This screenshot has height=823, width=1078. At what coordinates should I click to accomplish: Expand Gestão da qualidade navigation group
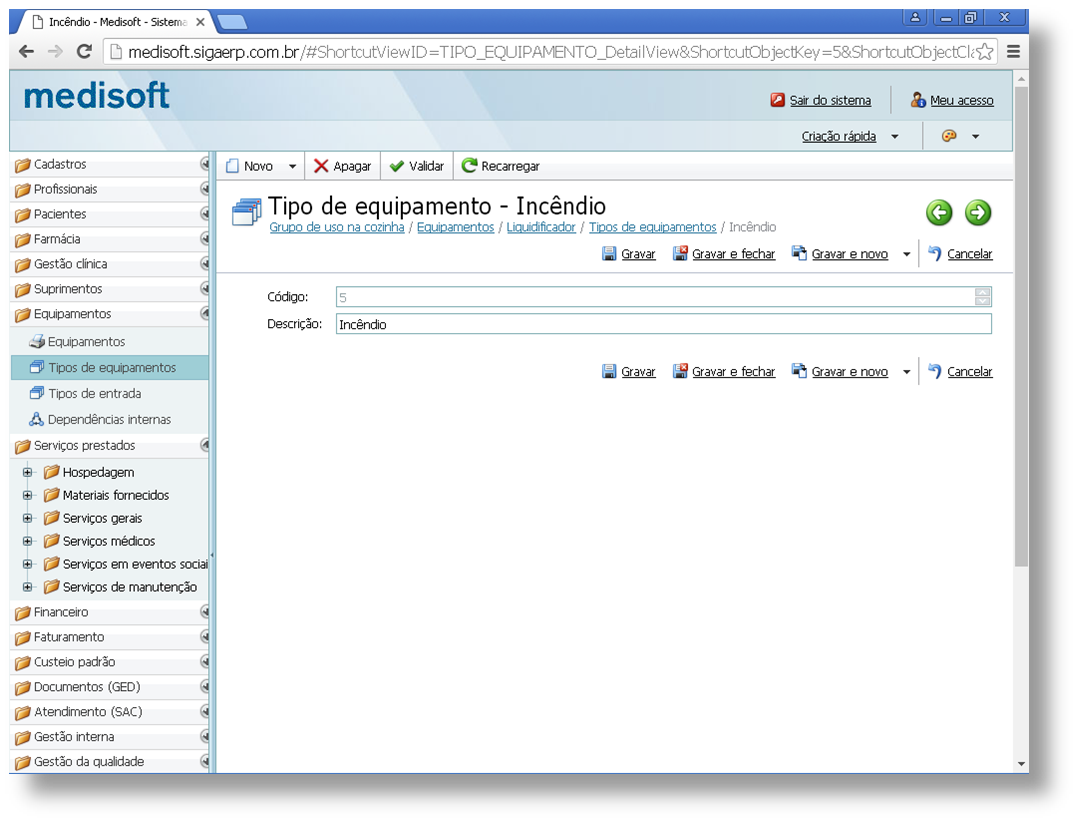coord(110,762)
